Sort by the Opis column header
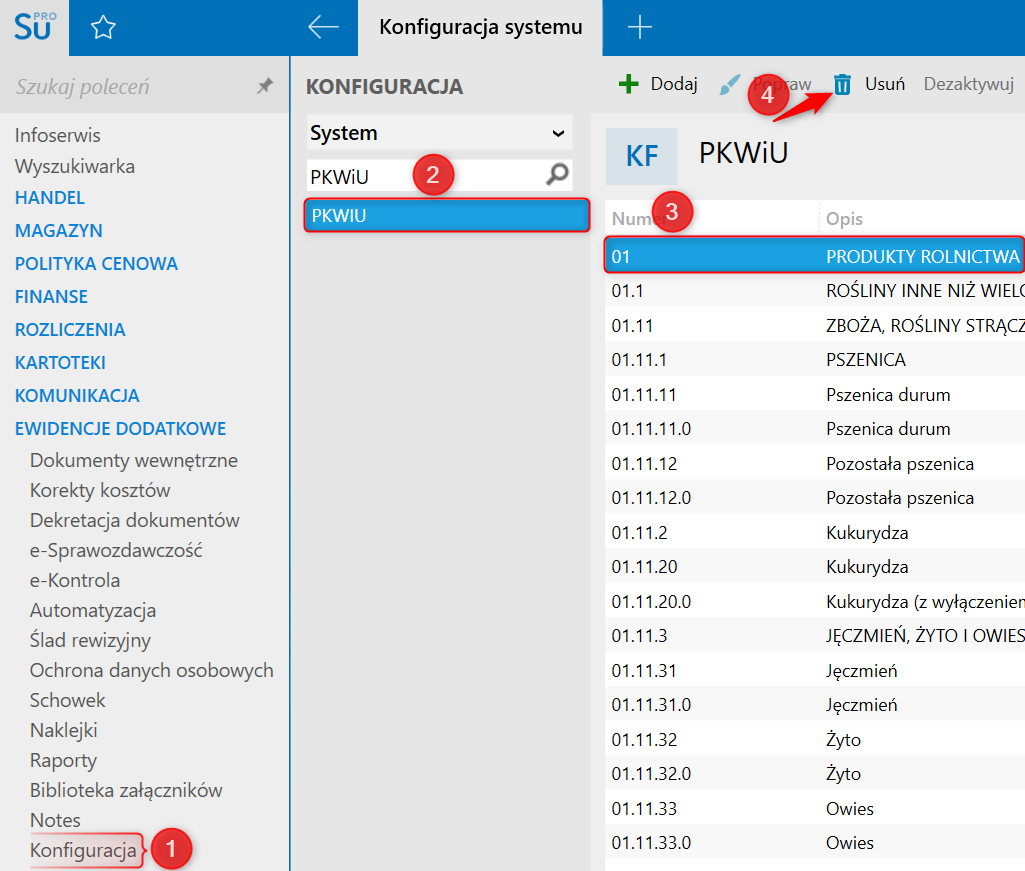The image size is (1025, 871). click(x=844, y=219)
